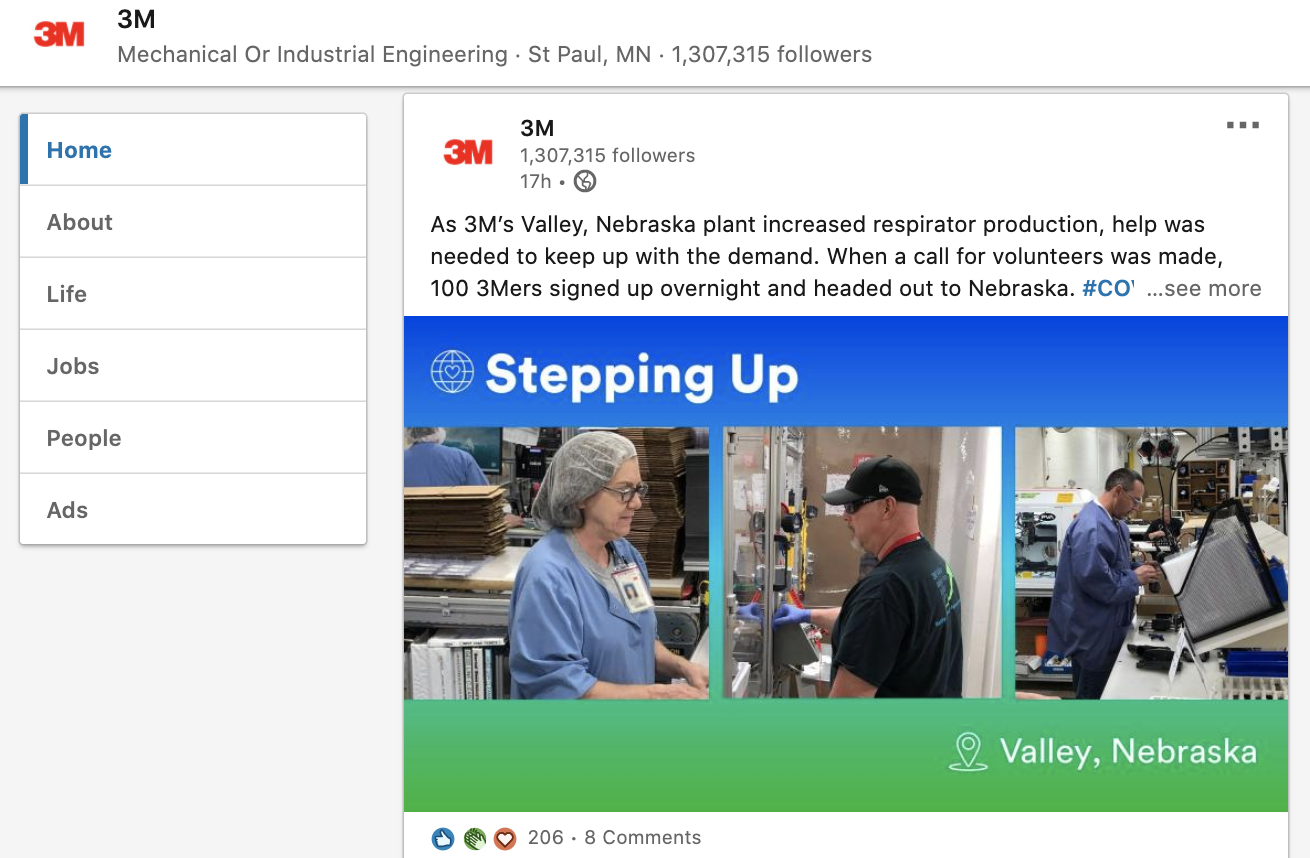The image size is (1310, 858).
Task: Select the Home tab in the sidebar
Action: tap(193, 150)
